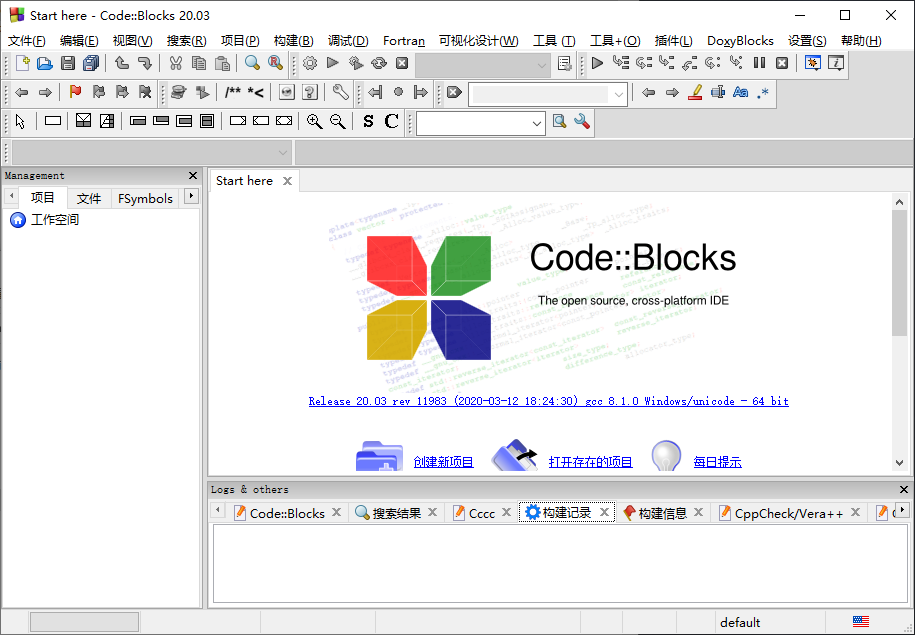915x635 pixels.
Task: Click the scroll down arrow on Start page
Action: point(899,463)
